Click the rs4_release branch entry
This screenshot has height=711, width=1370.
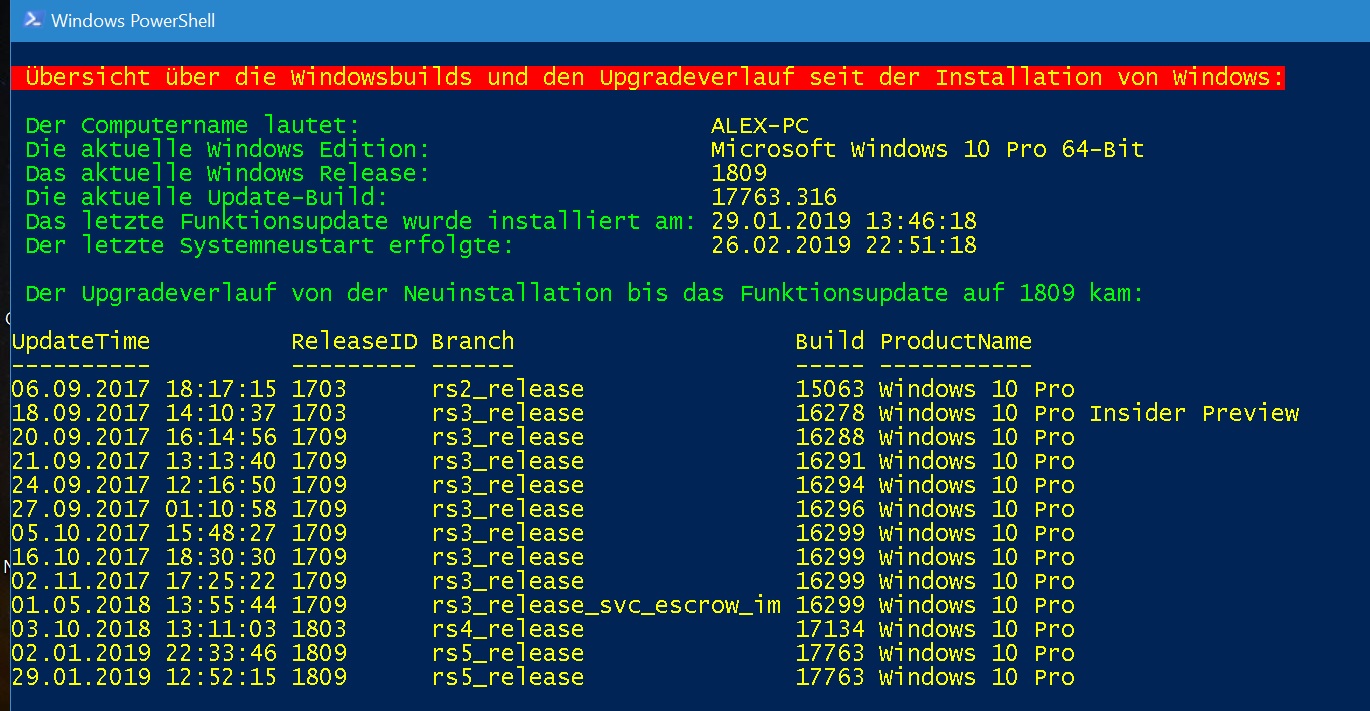(508, 629)
